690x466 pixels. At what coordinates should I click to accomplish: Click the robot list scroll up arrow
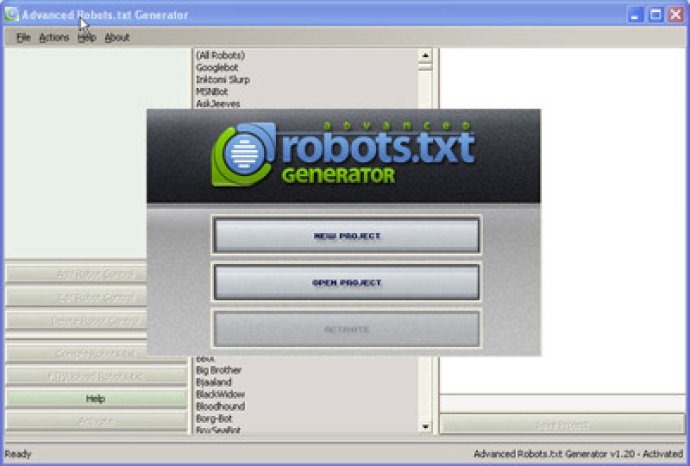coord(425,55)
